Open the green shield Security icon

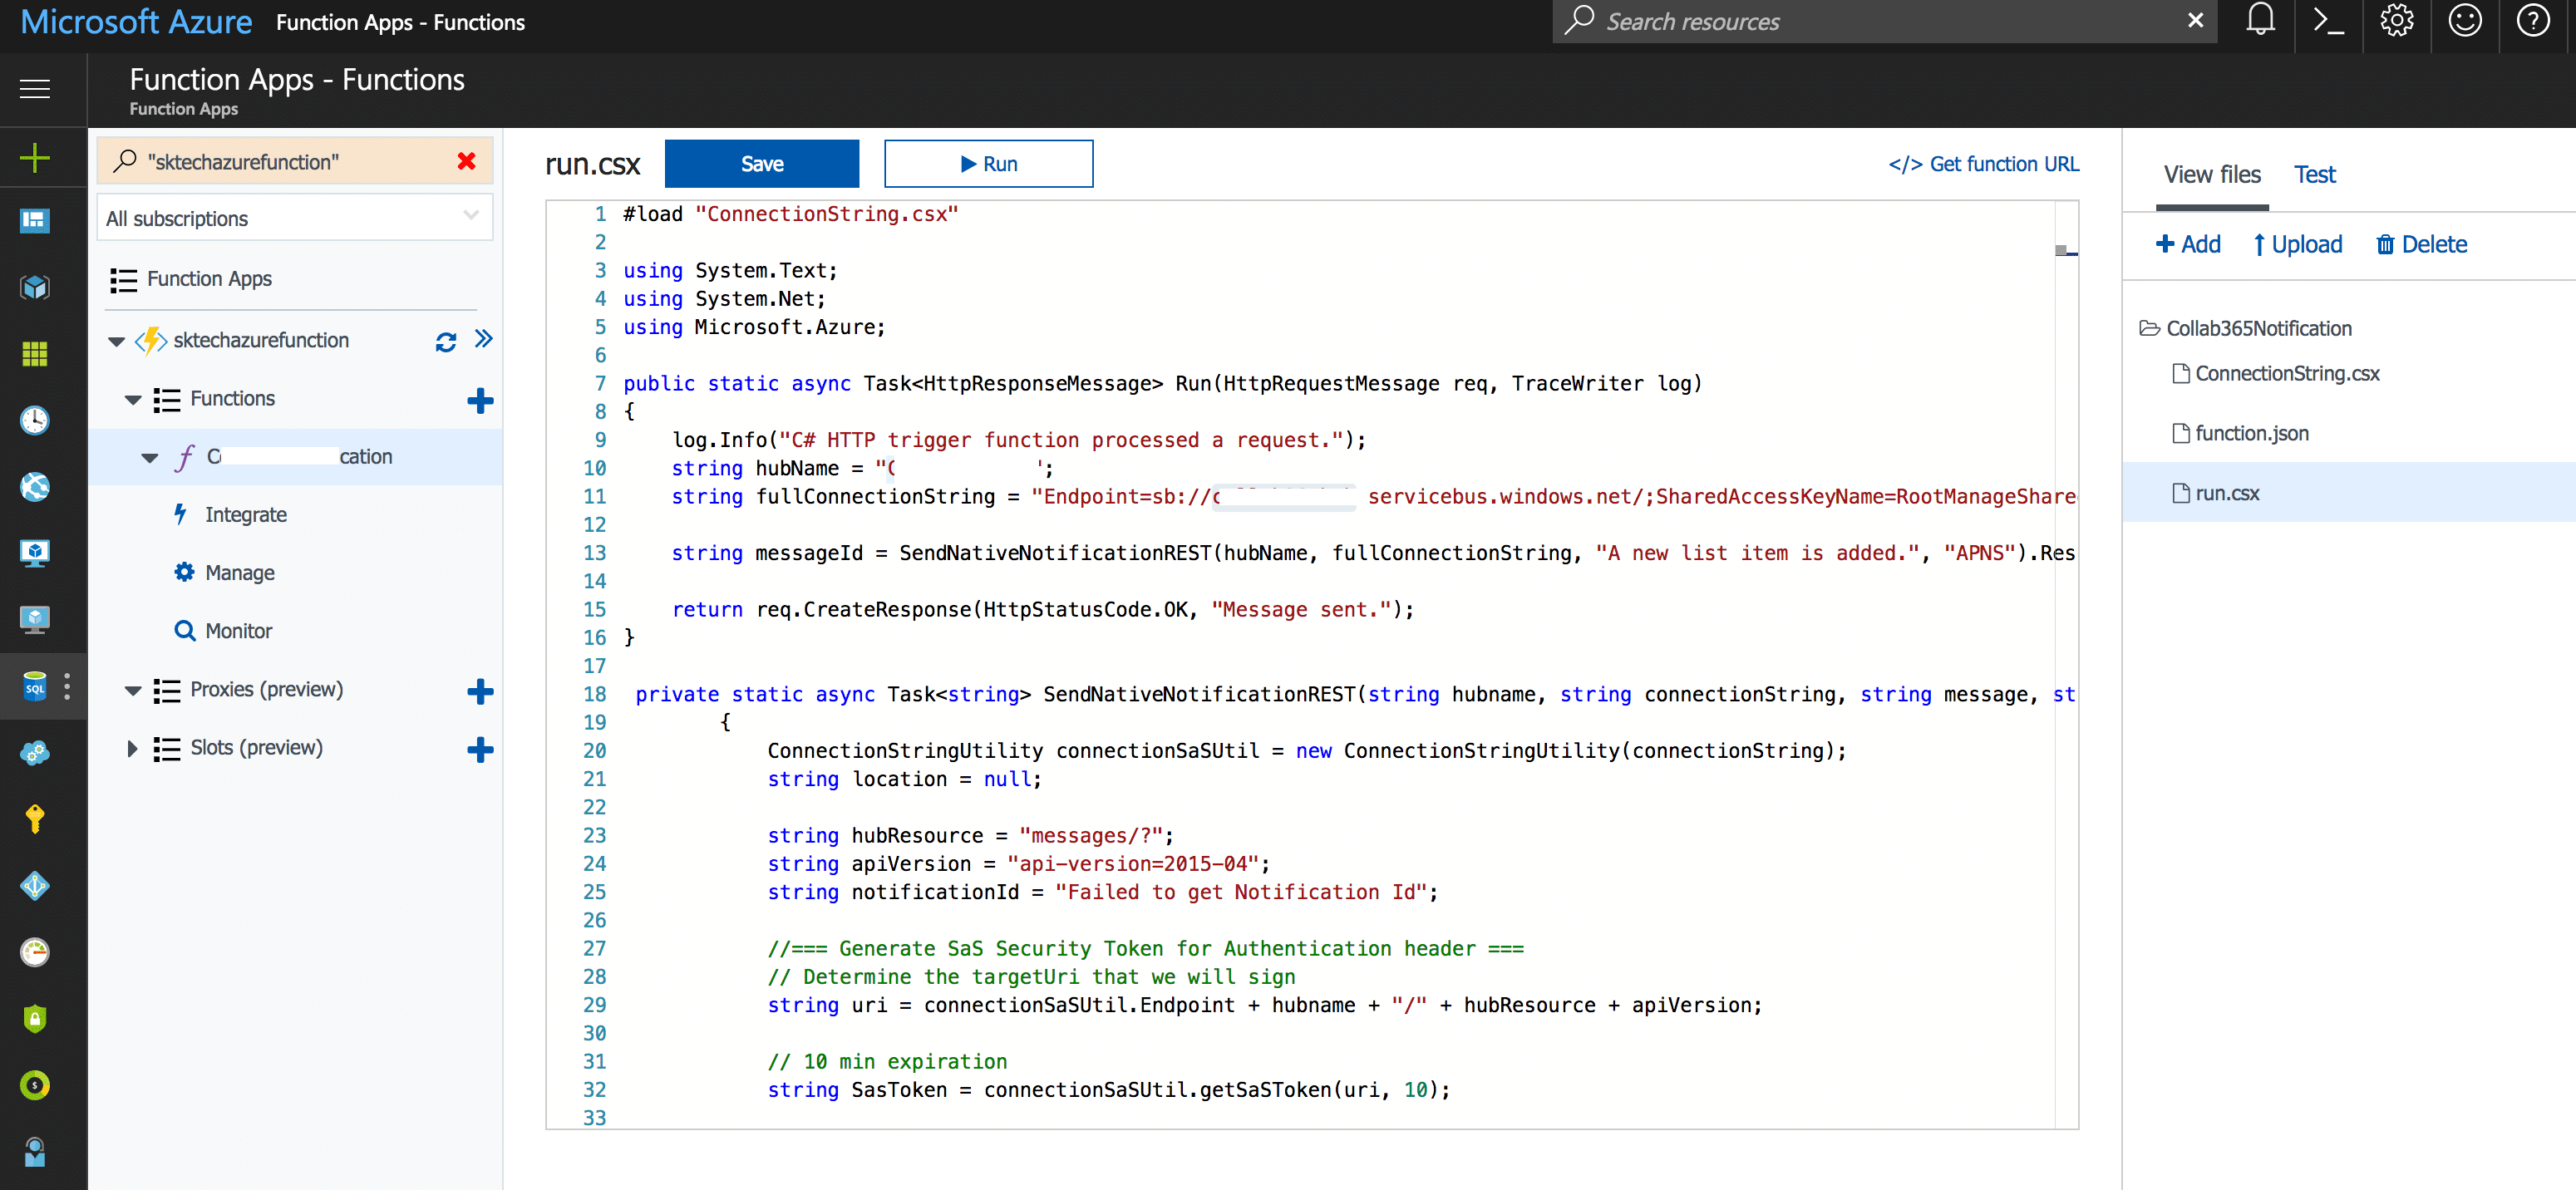(35, 1018)
